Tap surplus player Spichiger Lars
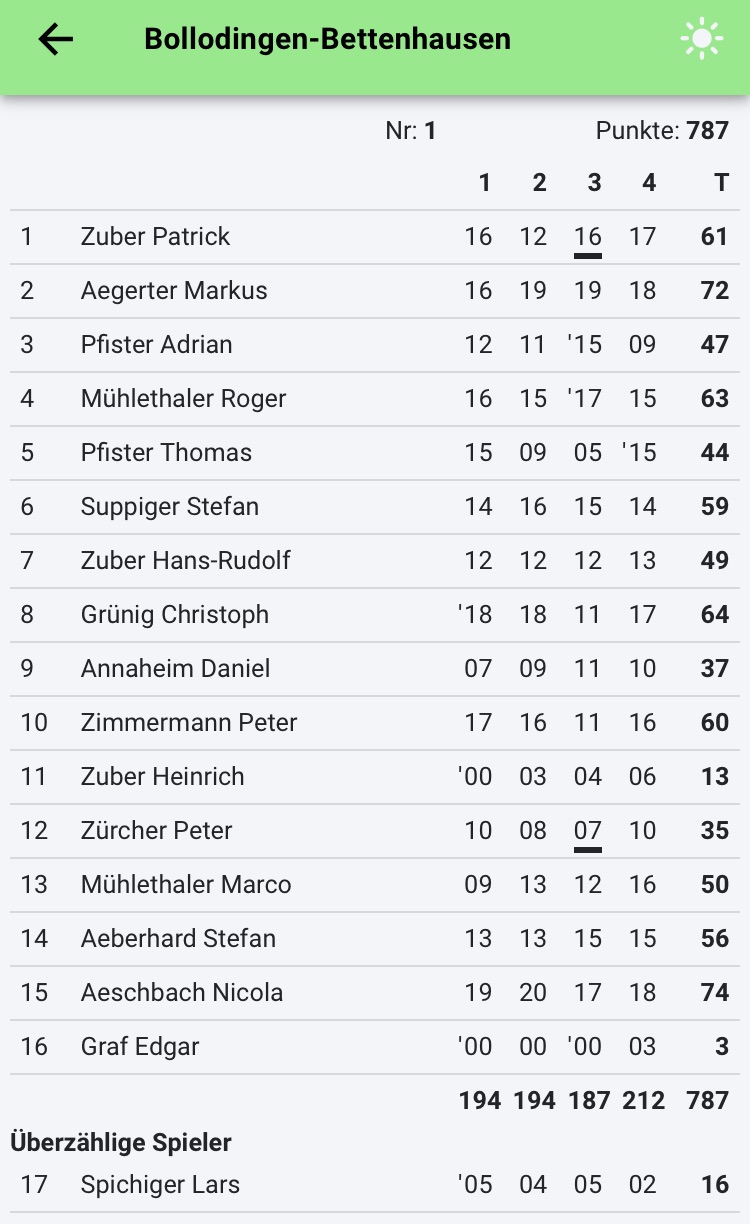The image size is (750, 1224). [x=160, y=1185]
